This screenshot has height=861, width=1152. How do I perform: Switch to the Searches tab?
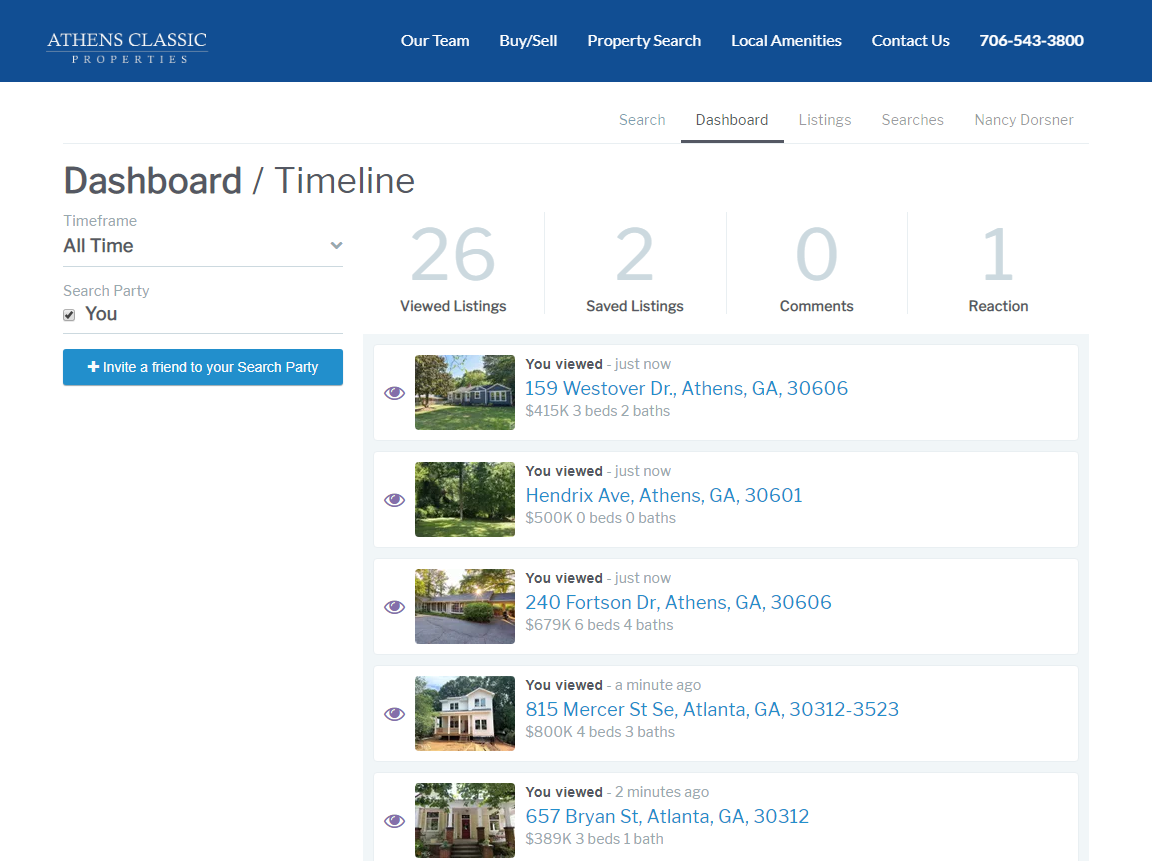[912, 120]
